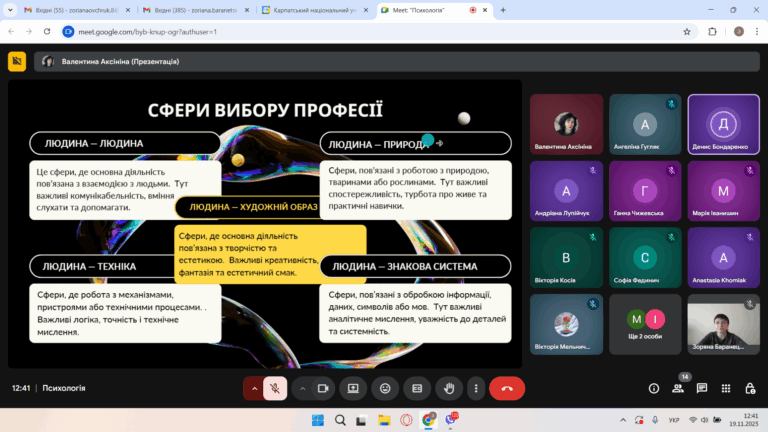Leave call with red hang-up button
Screen dimensions: 768x432
(507, 388)
